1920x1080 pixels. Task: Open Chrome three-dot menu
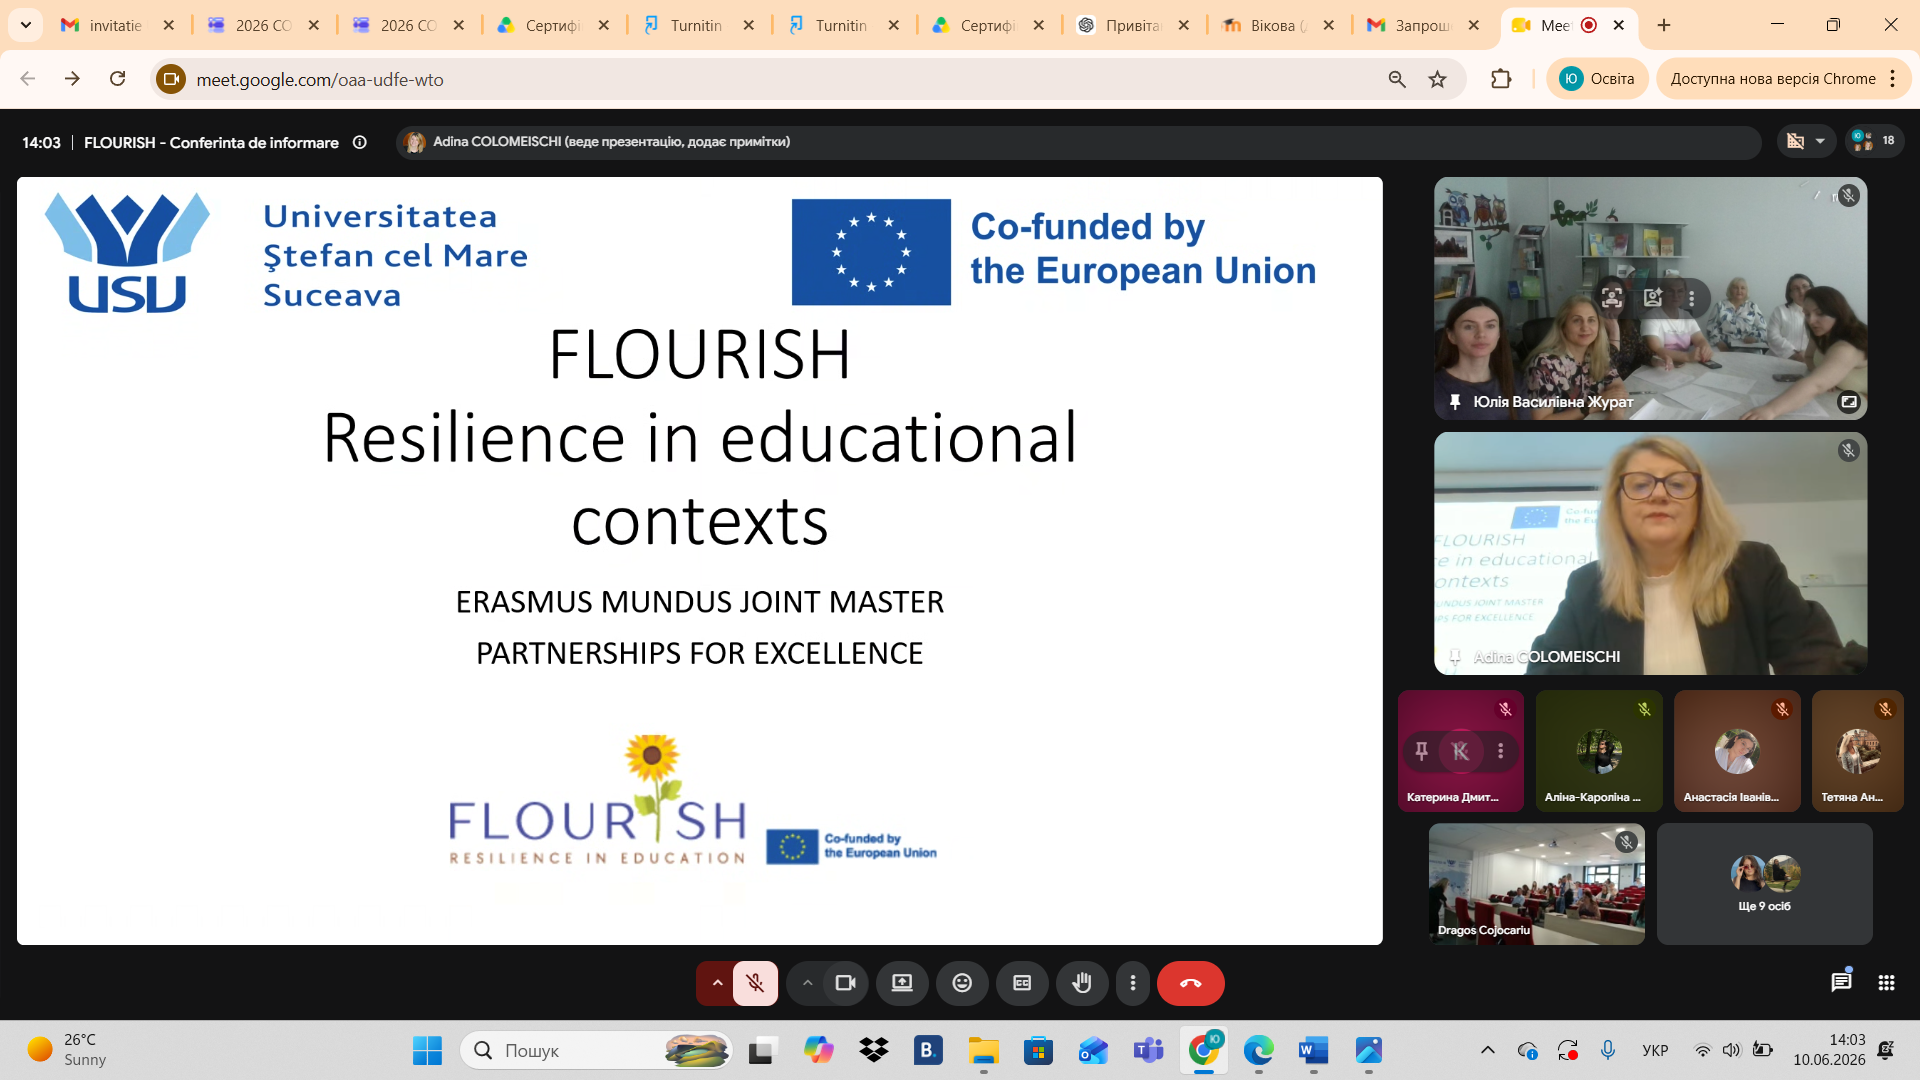(1893, 79)
